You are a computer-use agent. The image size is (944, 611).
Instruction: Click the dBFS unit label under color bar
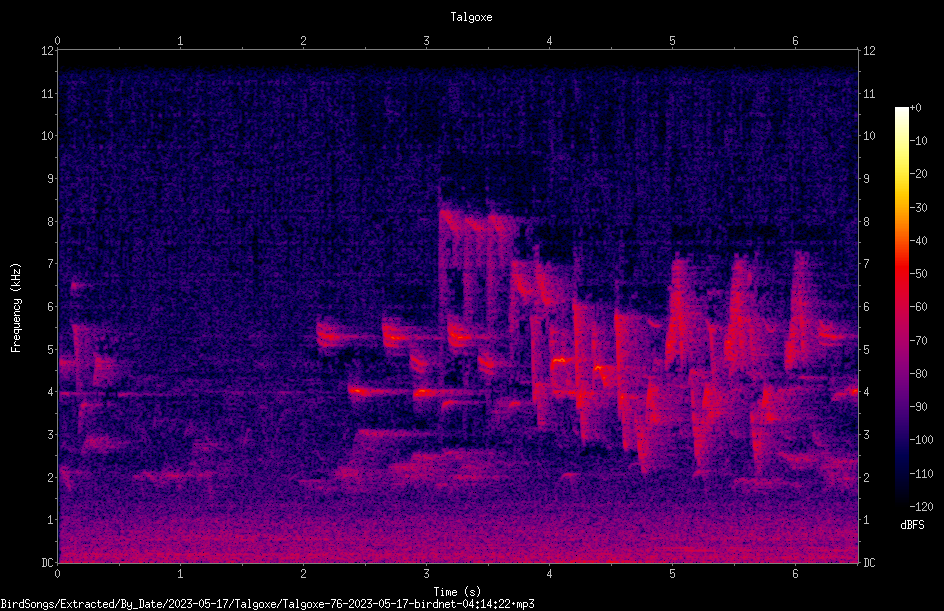click(912, 525)
